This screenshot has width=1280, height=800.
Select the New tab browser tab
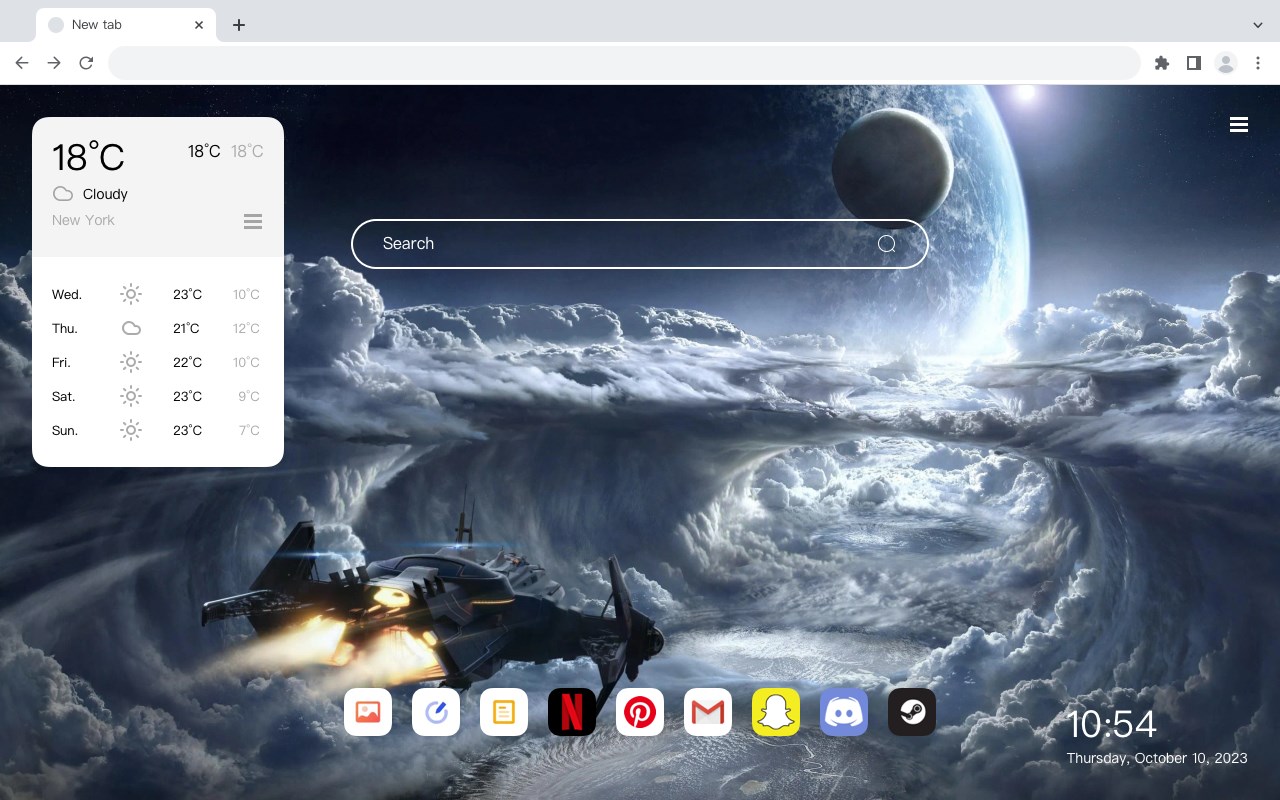(126, 25)
